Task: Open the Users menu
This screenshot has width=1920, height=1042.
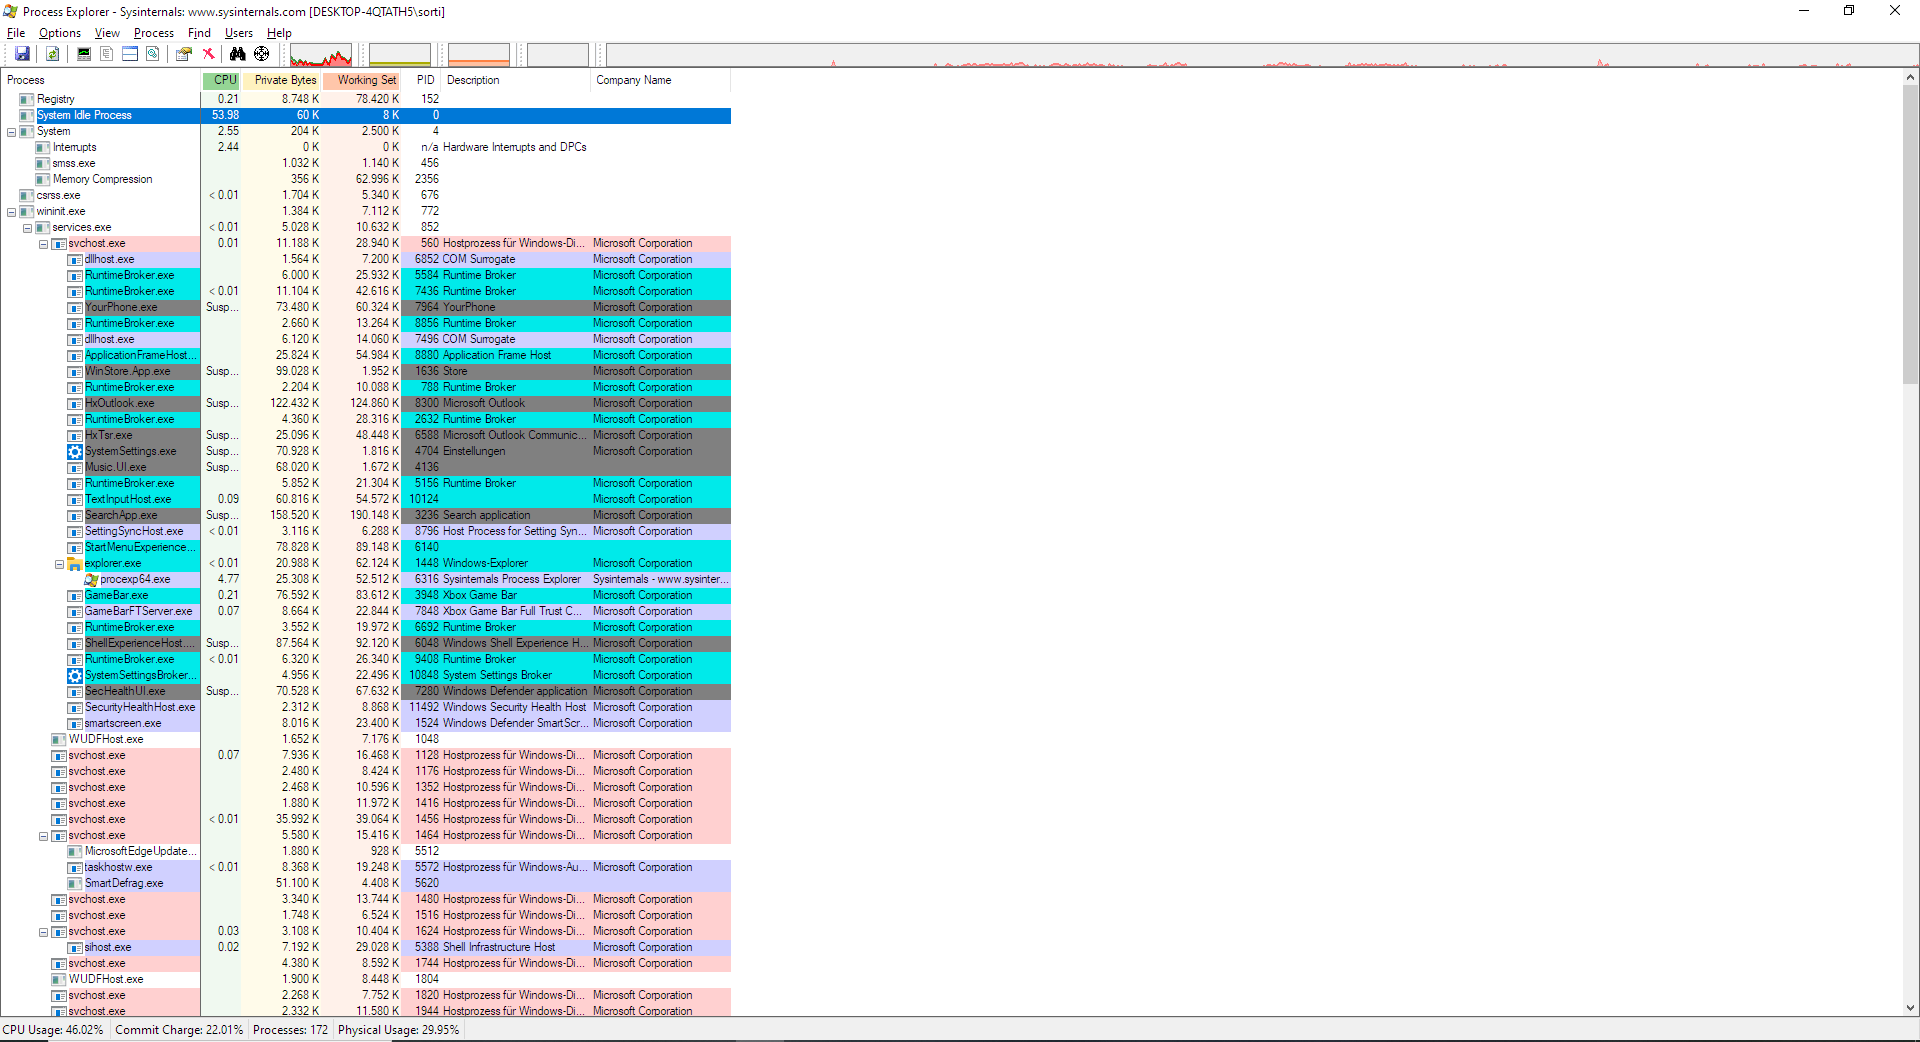Action: pos(239,33)
